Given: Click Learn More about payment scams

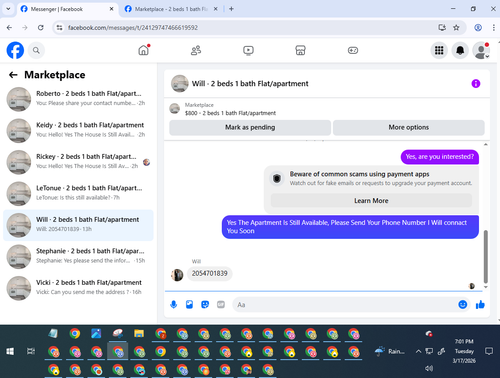Looking at the screenshot, I should click(371, 201).
